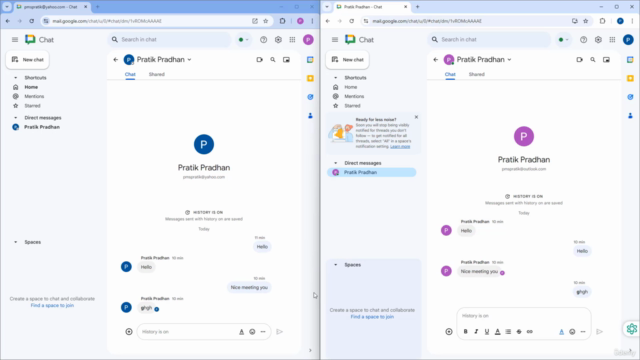Collapse Direct messages section in left window
The width and height of the screenshot is (640, 360).
coord(16,118)
